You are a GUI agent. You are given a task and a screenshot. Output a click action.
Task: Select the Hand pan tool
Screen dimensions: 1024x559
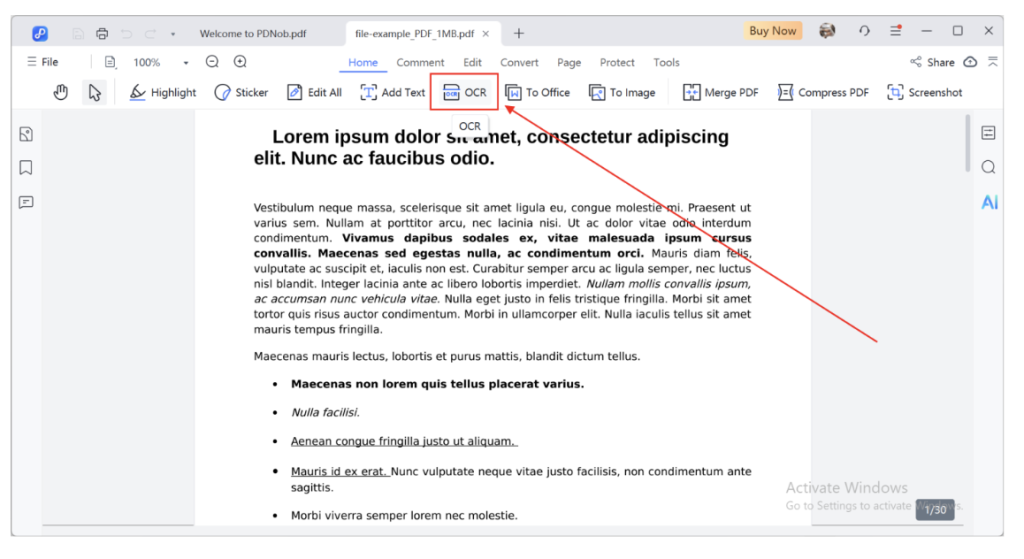point(61,92)
